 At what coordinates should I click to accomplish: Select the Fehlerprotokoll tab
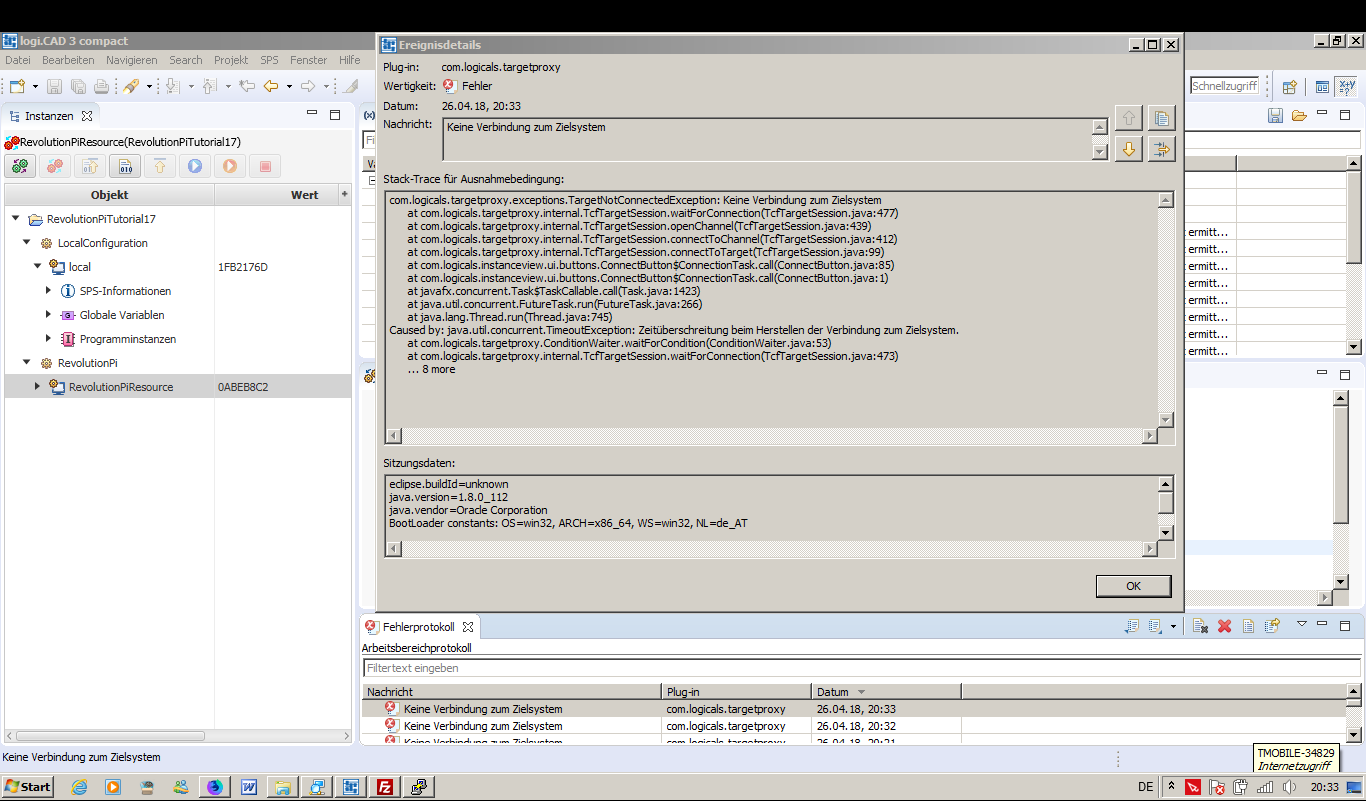coord(418,627)
